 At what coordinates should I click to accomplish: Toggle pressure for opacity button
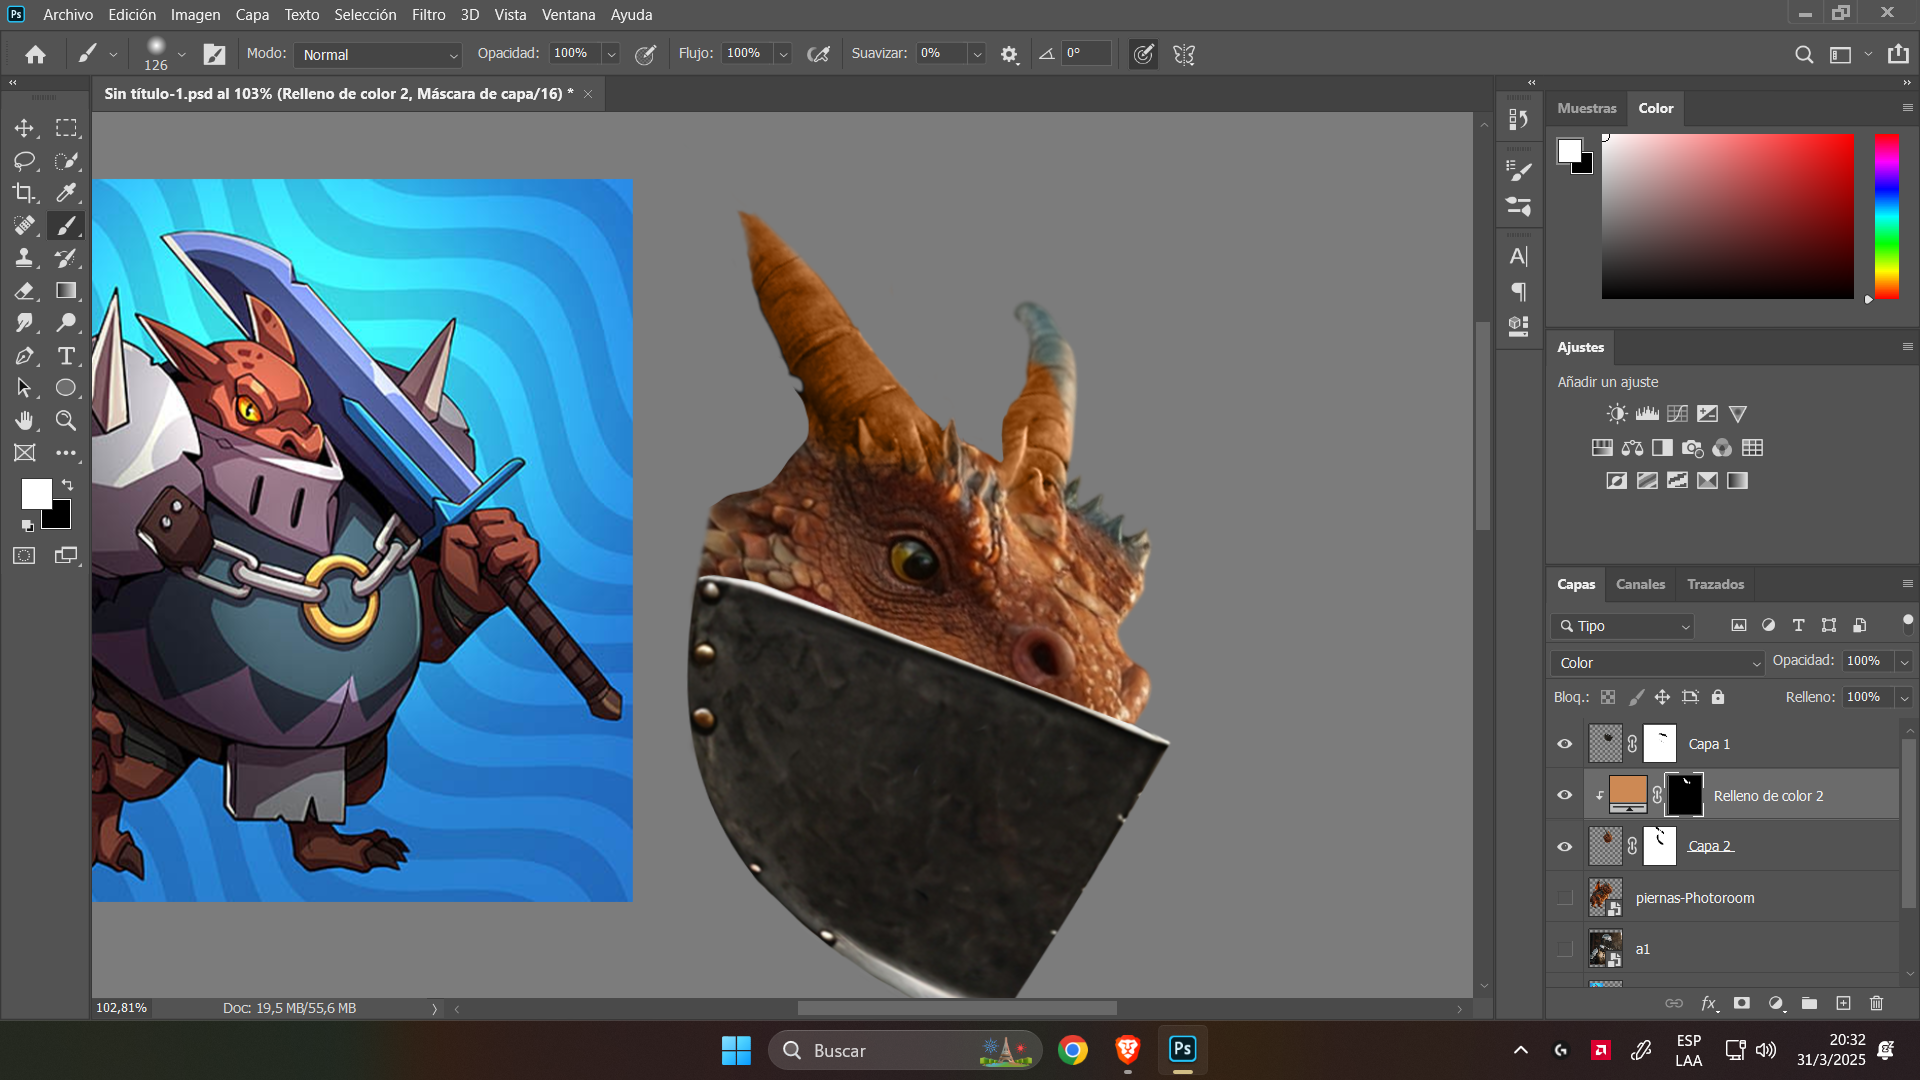(x=646, y=55)
